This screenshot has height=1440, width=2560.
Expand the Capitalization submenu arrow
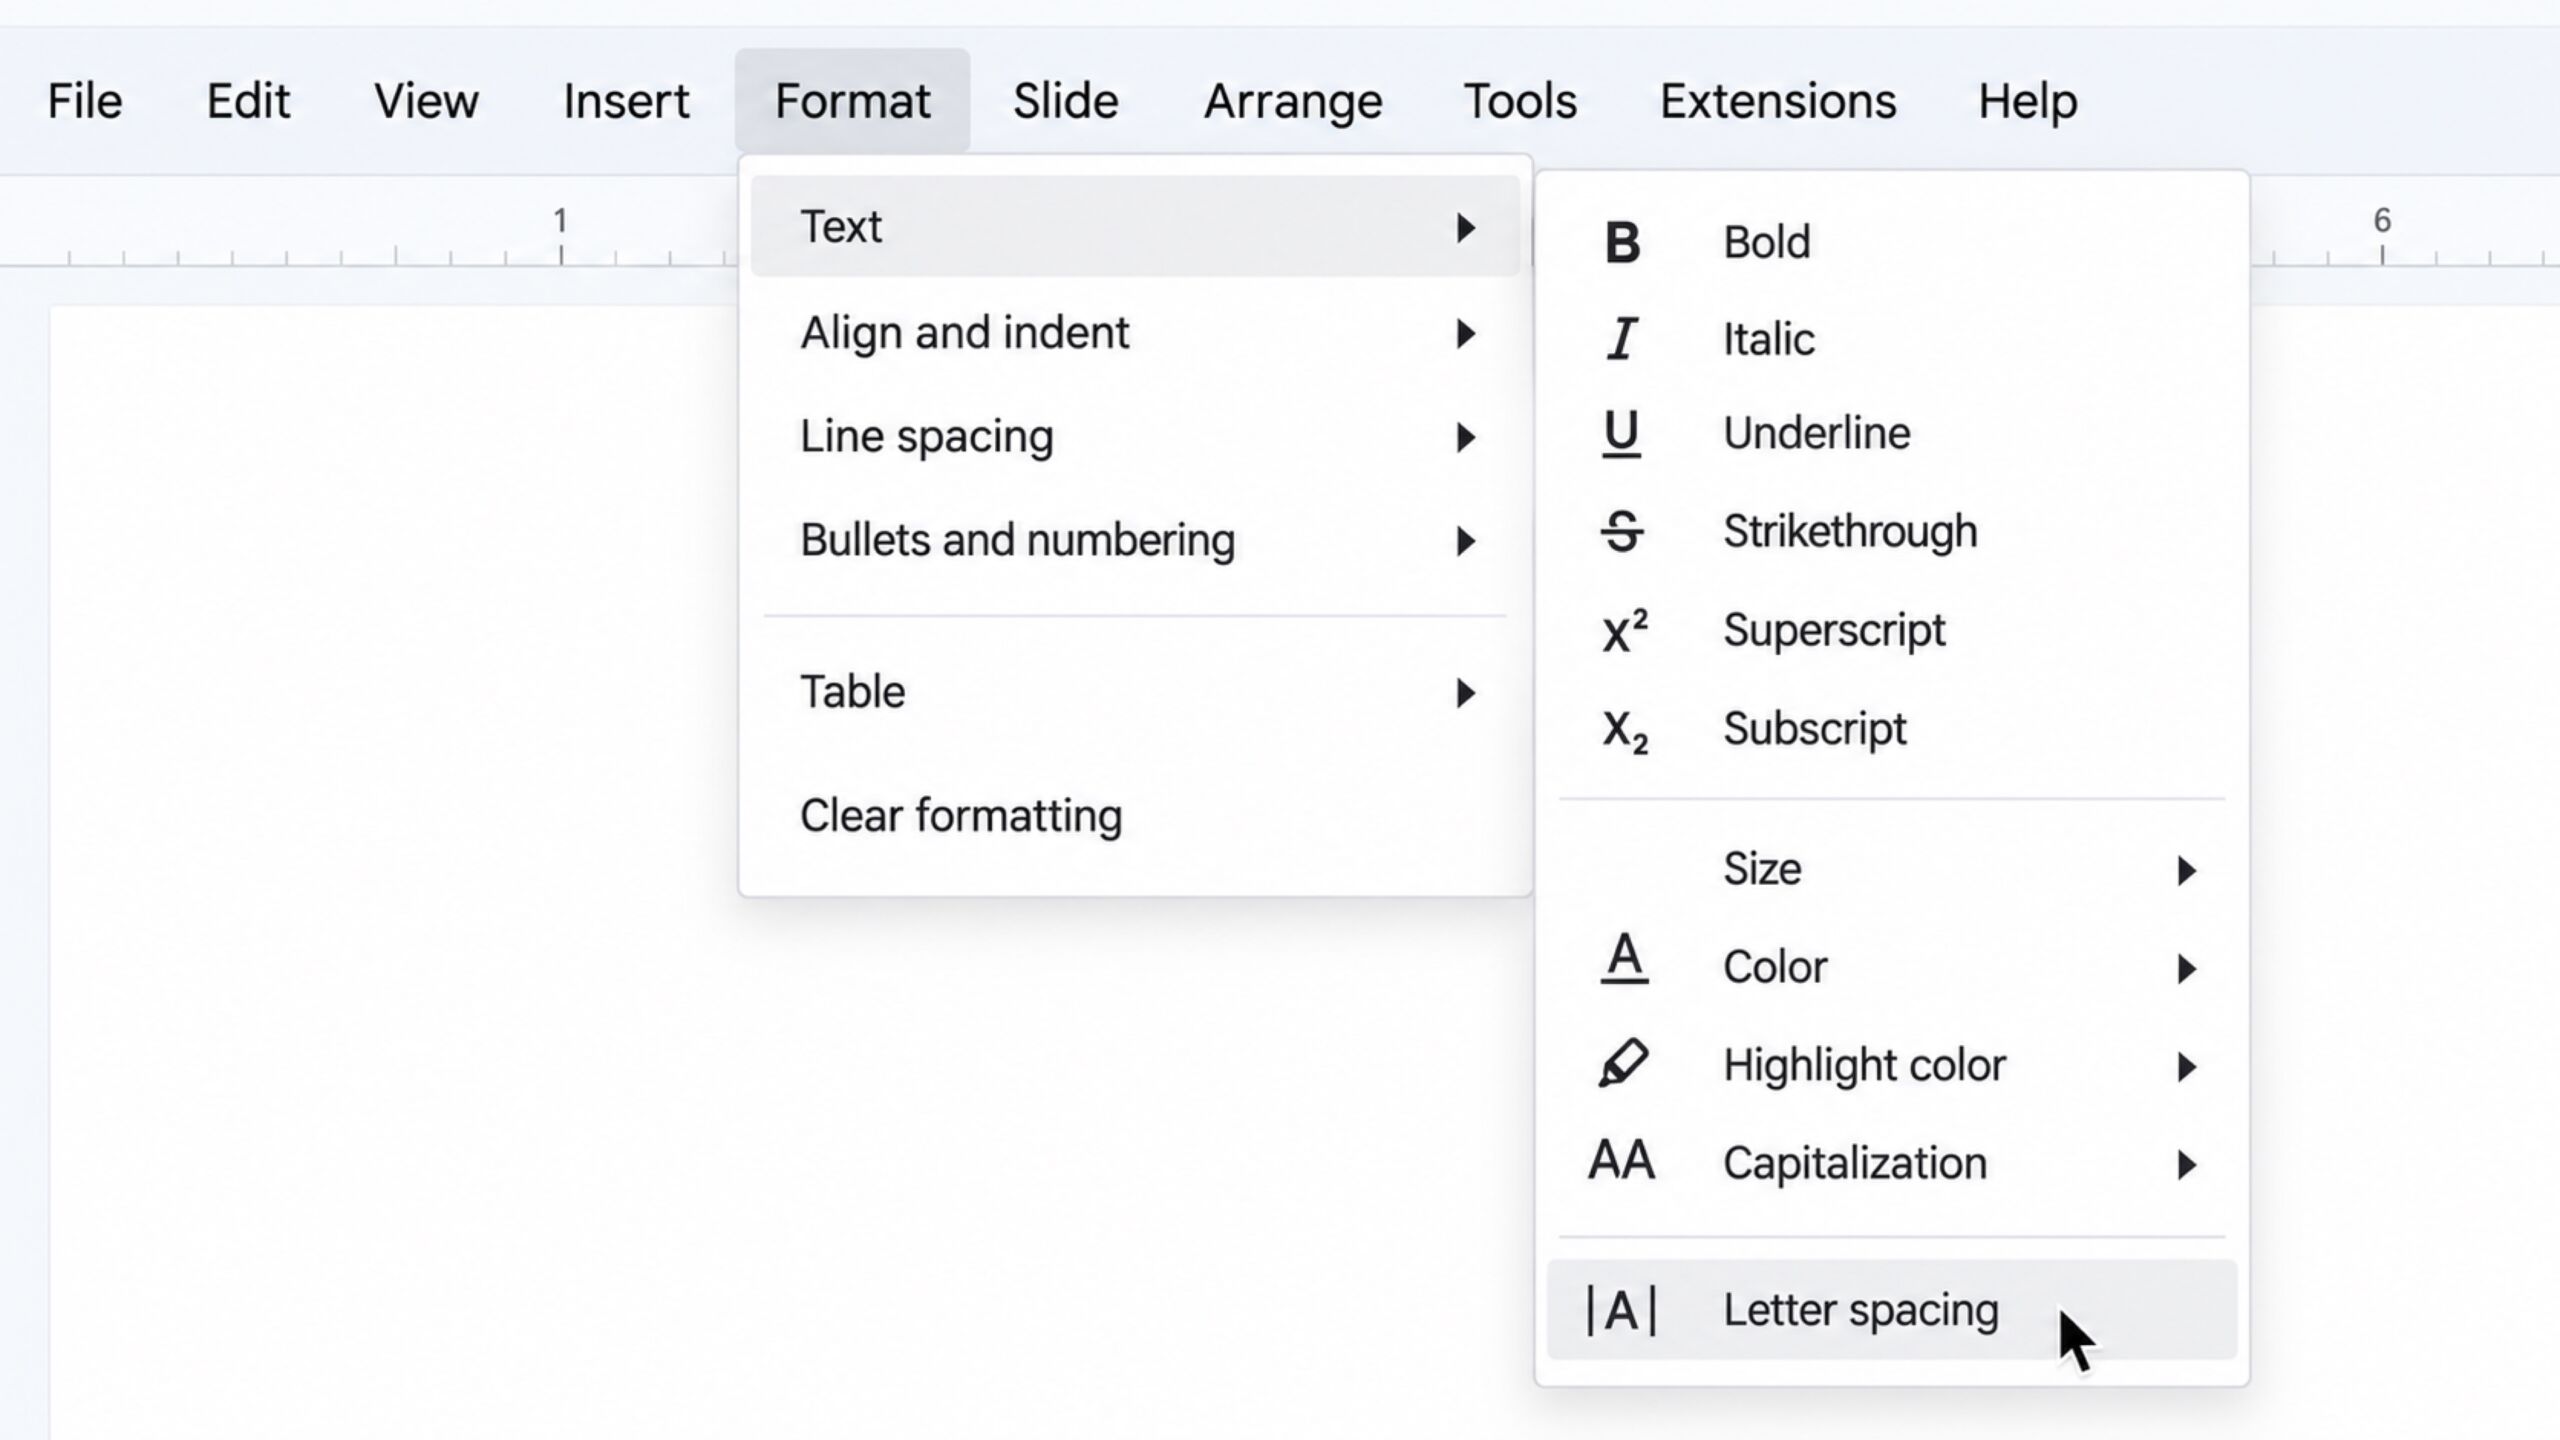tap(2186, 1165)
